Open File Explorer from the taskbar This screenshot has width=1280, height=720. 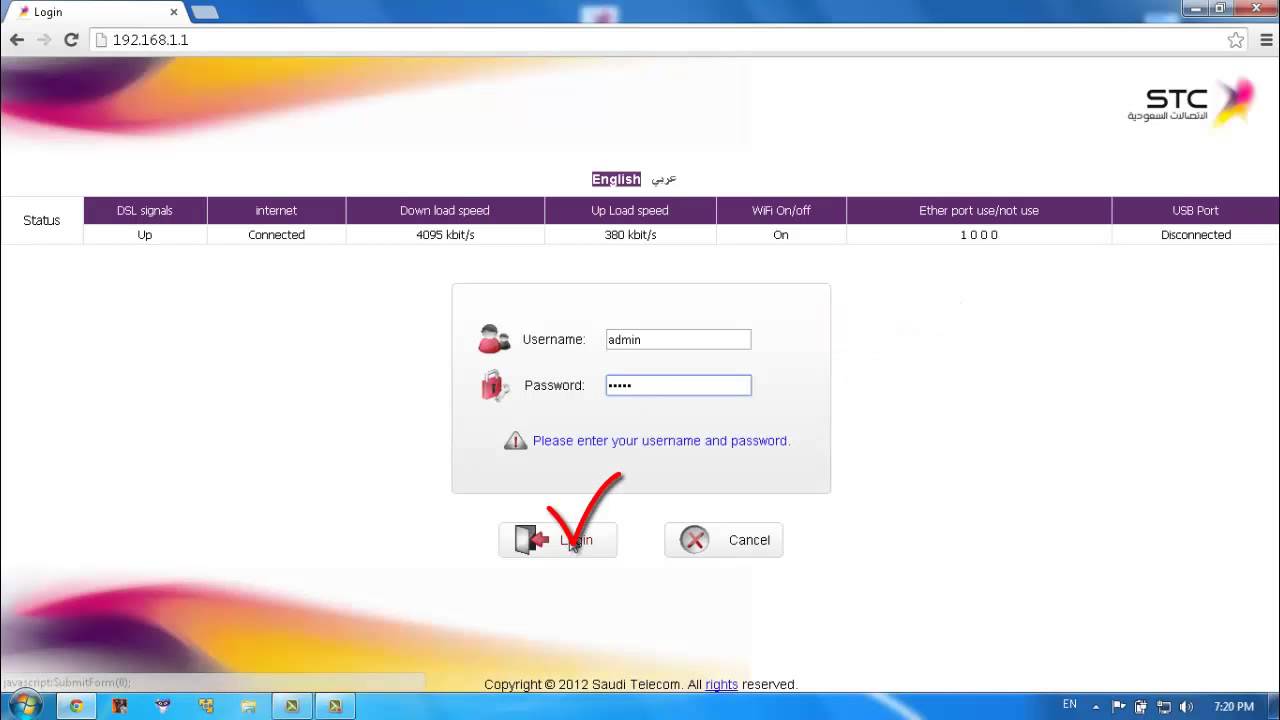[249, 706]
